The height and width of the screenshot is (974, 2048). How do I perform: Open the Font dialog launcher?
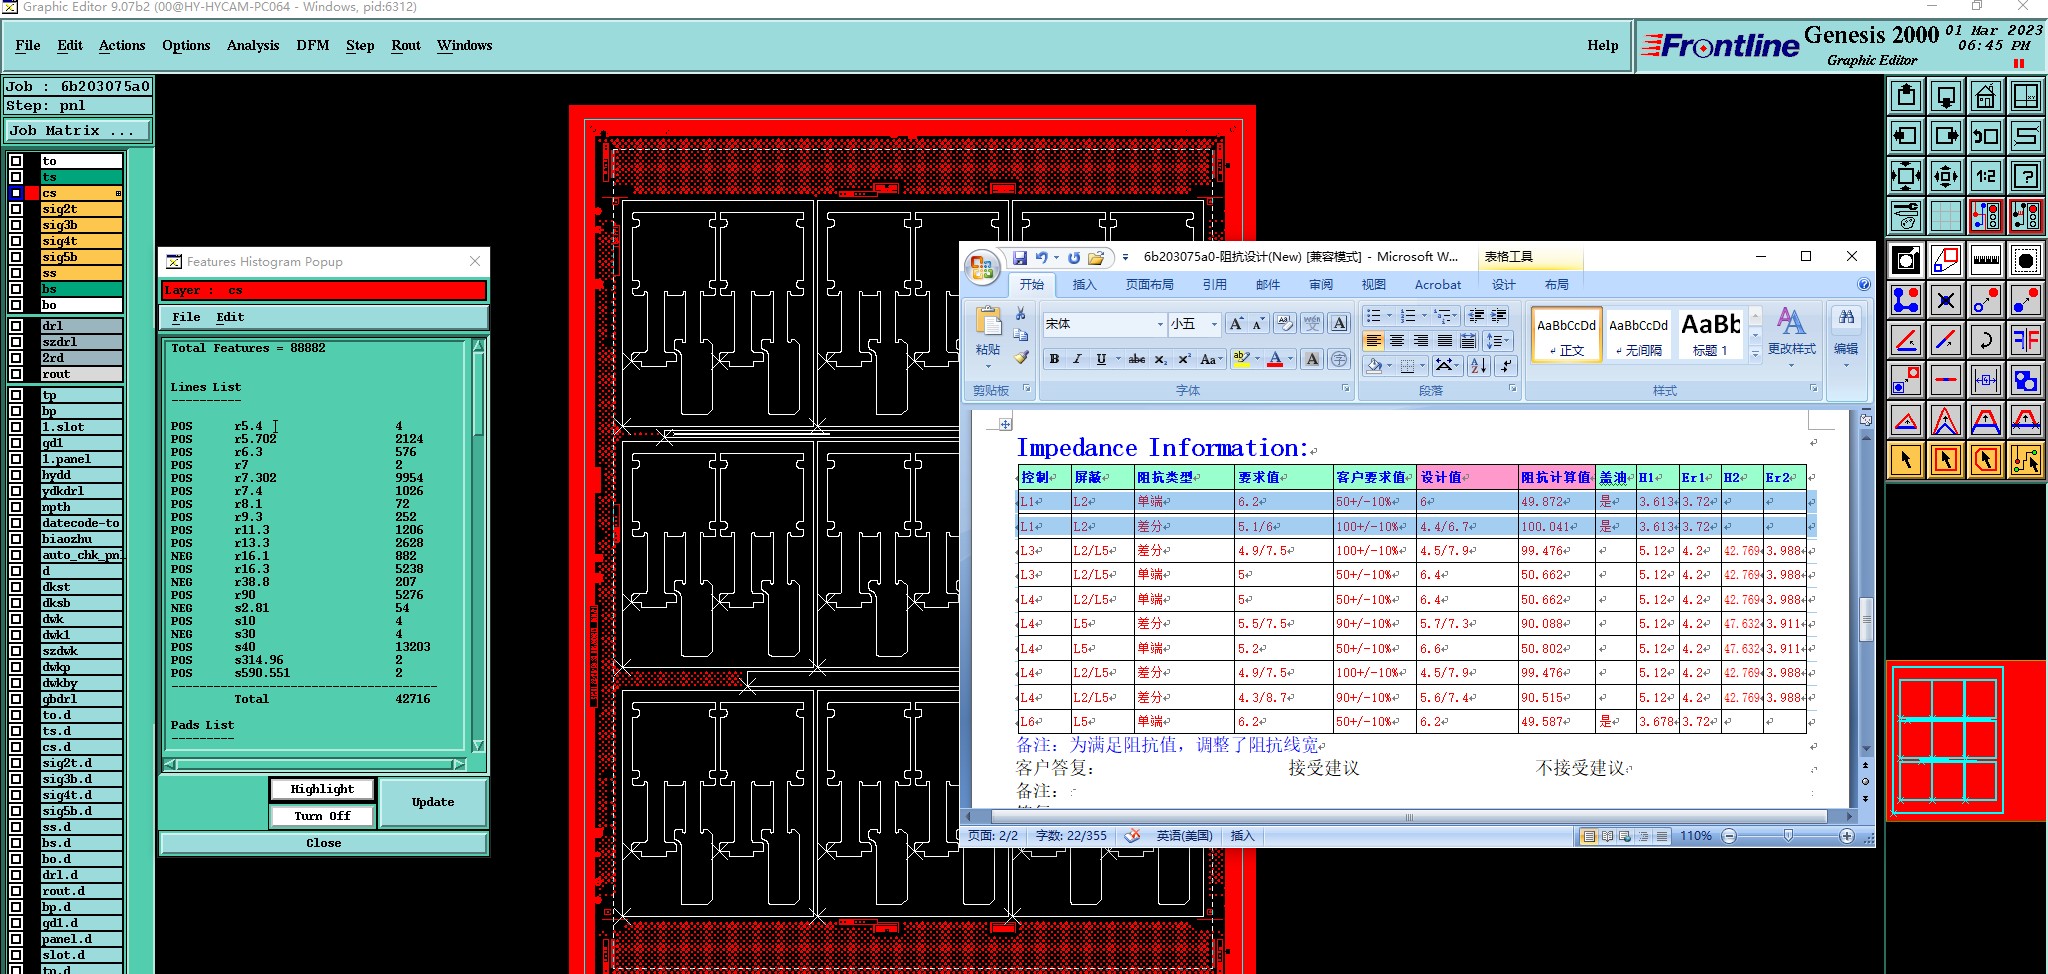click(1345, 389)
